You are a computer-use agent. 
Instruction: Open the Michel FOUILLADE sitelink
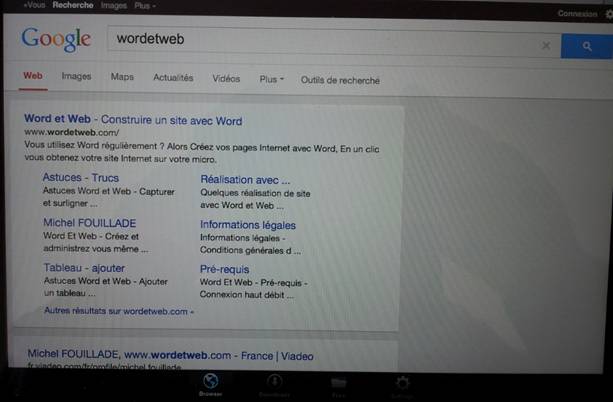[90, 223]
